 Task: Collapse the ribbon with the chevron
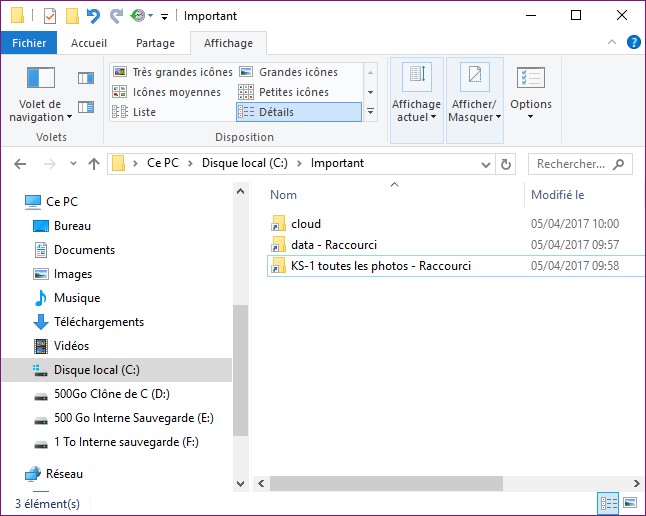(x=613, y=42)
